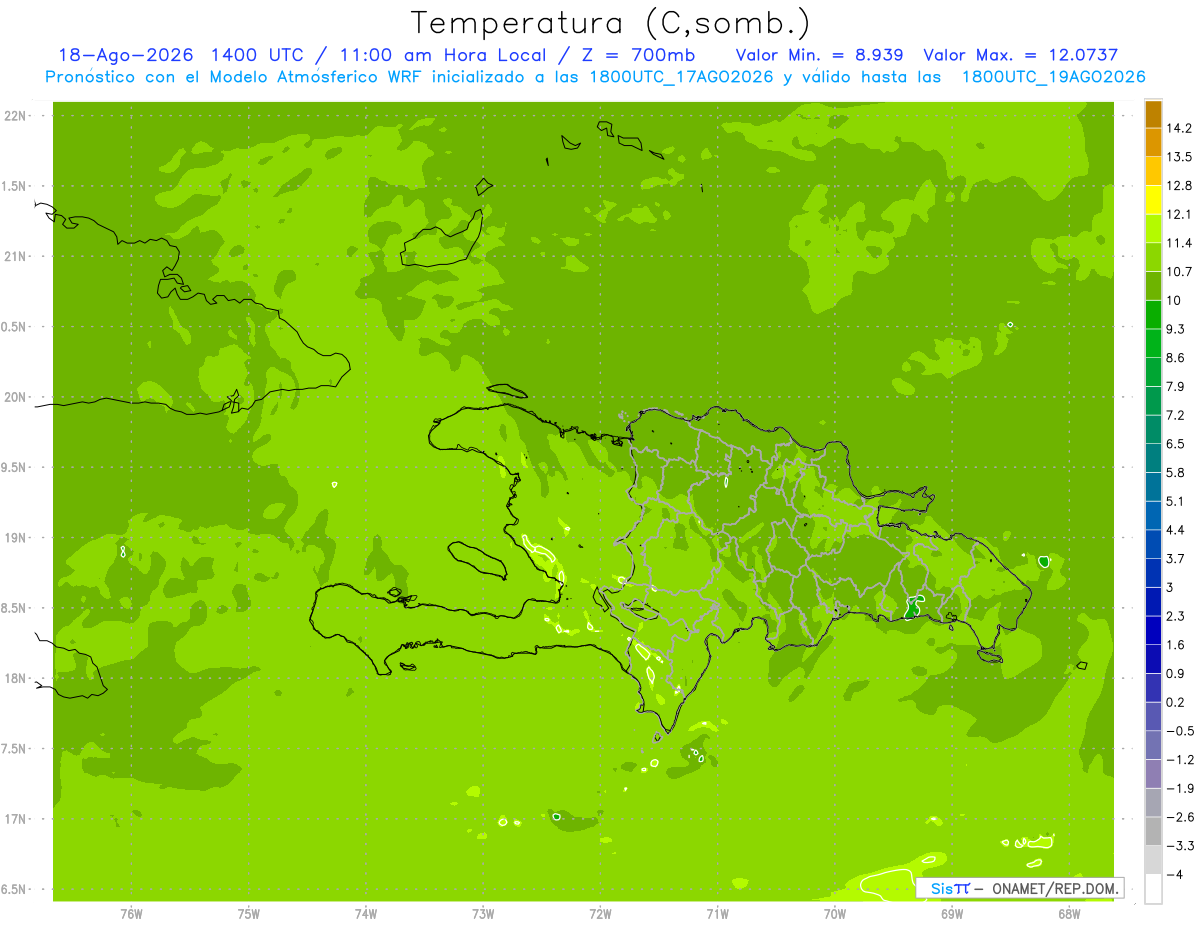Click the '74W' longitude axis label

[366, 913]
